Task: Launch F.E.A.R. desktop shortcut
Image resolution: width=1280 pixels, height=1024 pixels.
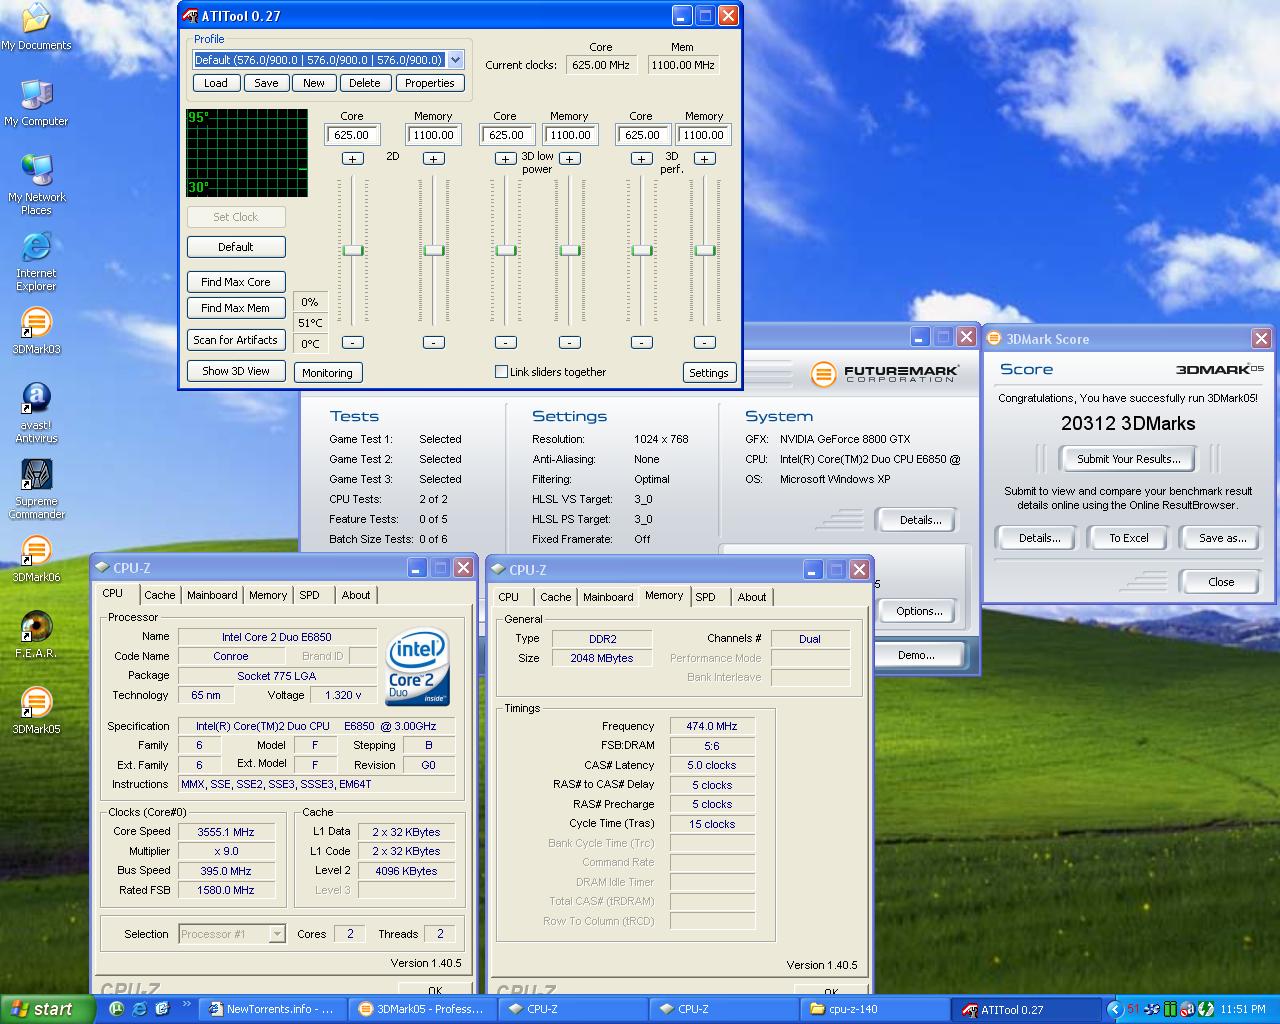Action: tap(36, 635)
